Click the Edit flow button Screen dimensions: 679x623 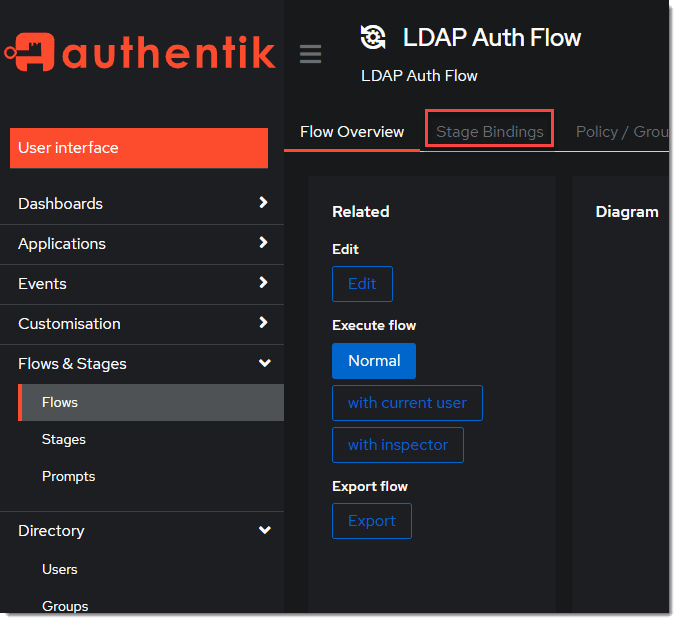pyautogui.click(x=362, y=284)
